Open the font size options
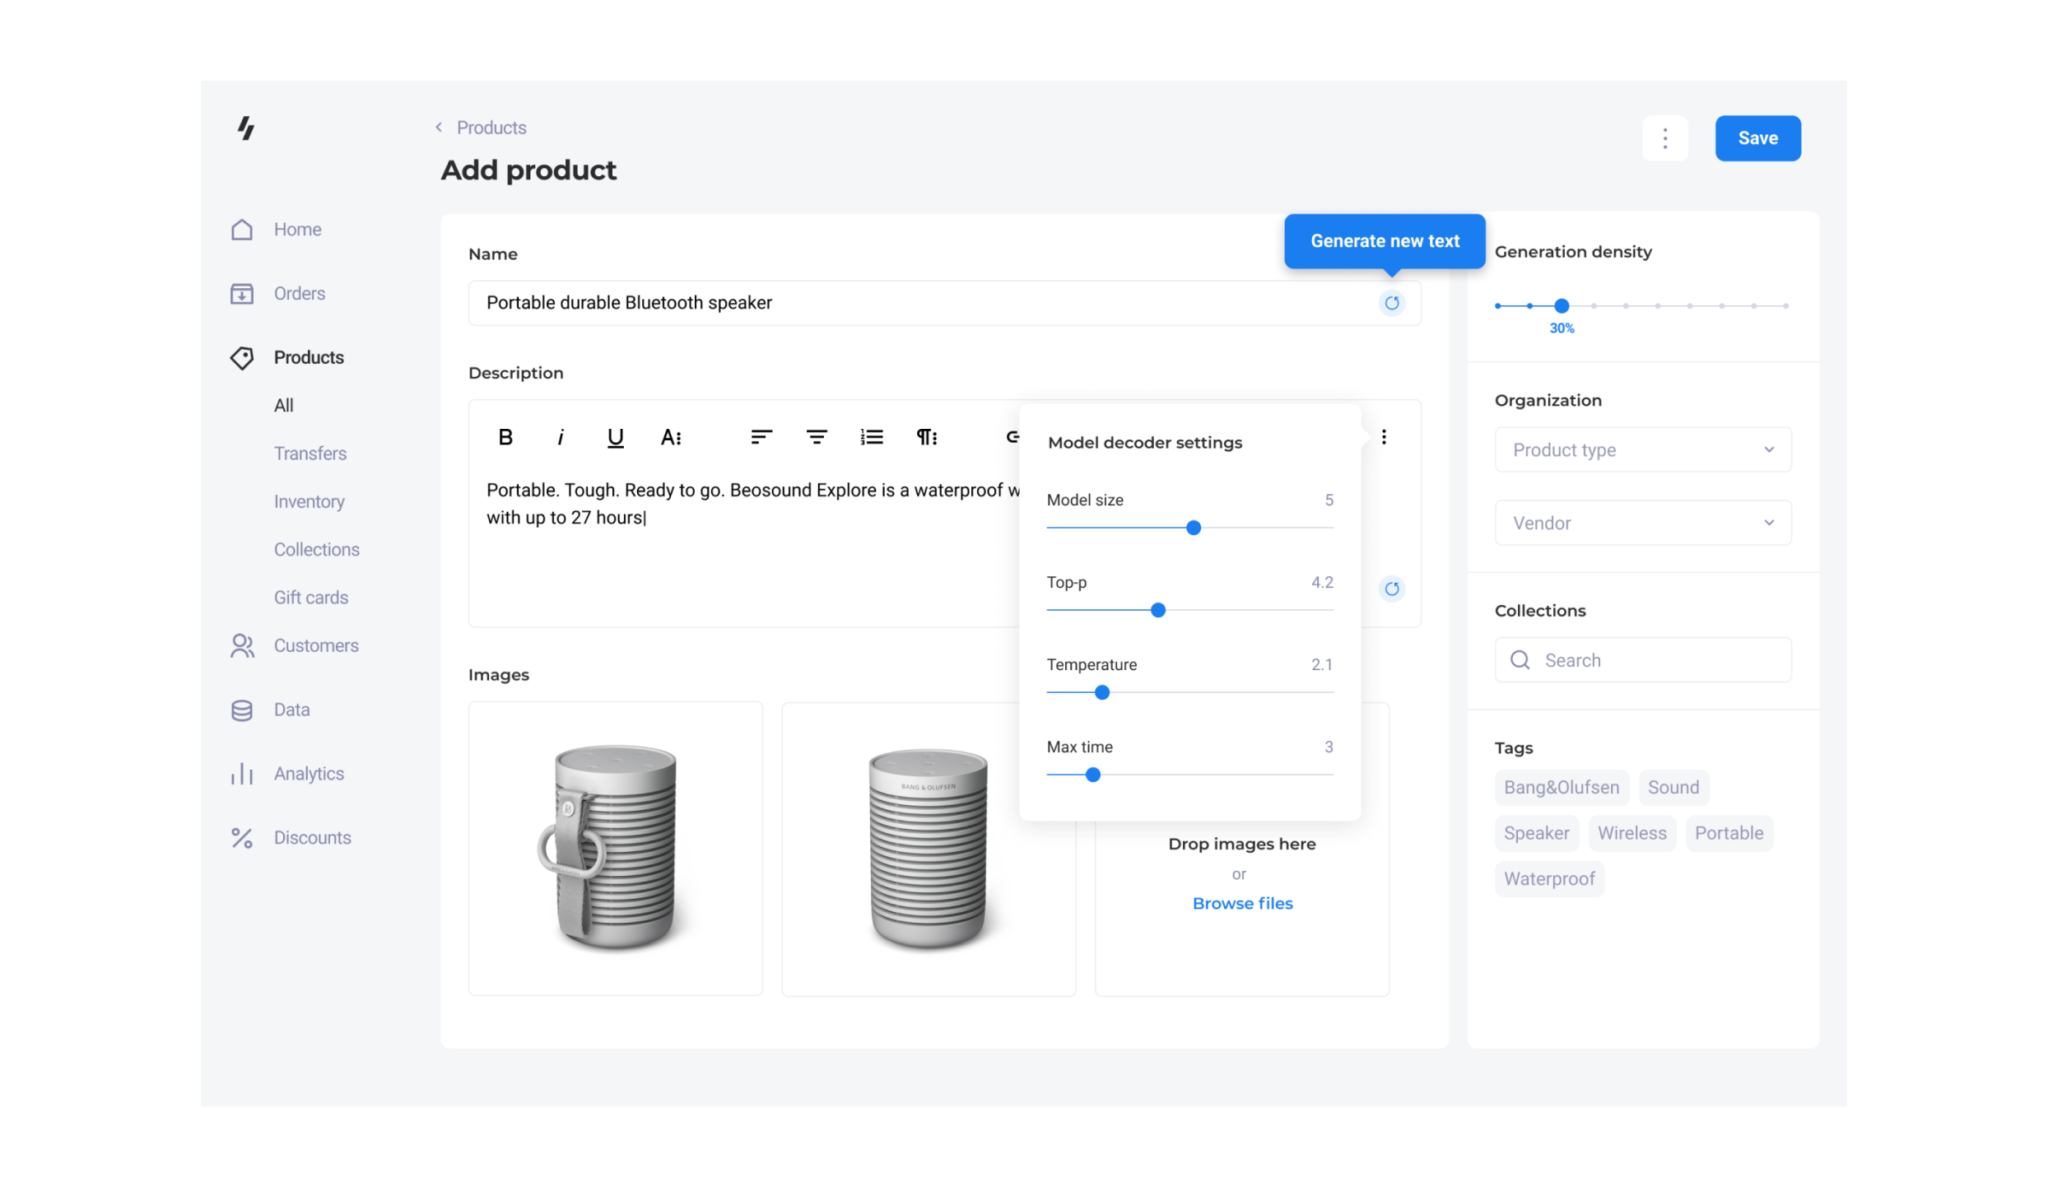Screen dimensions: 2048x1187 [671, 437]
